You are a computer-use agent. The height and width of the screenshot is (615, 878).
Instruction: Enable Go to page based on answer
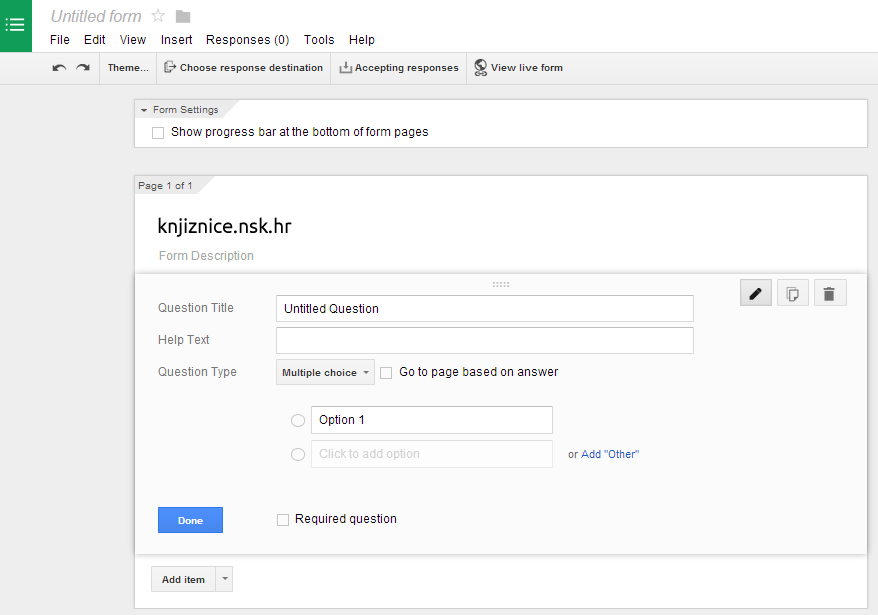(x=386, y=373)
